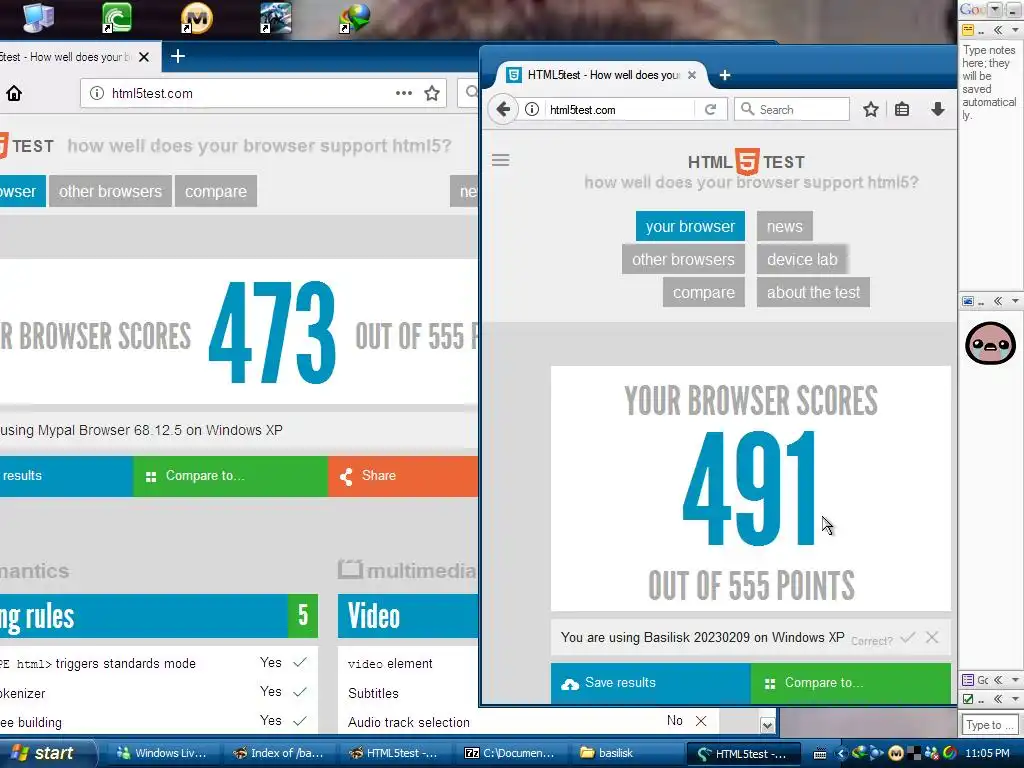Open 'news' in Basilisk page
Screen dimensions: 1024x768
(x=784, y=226)
